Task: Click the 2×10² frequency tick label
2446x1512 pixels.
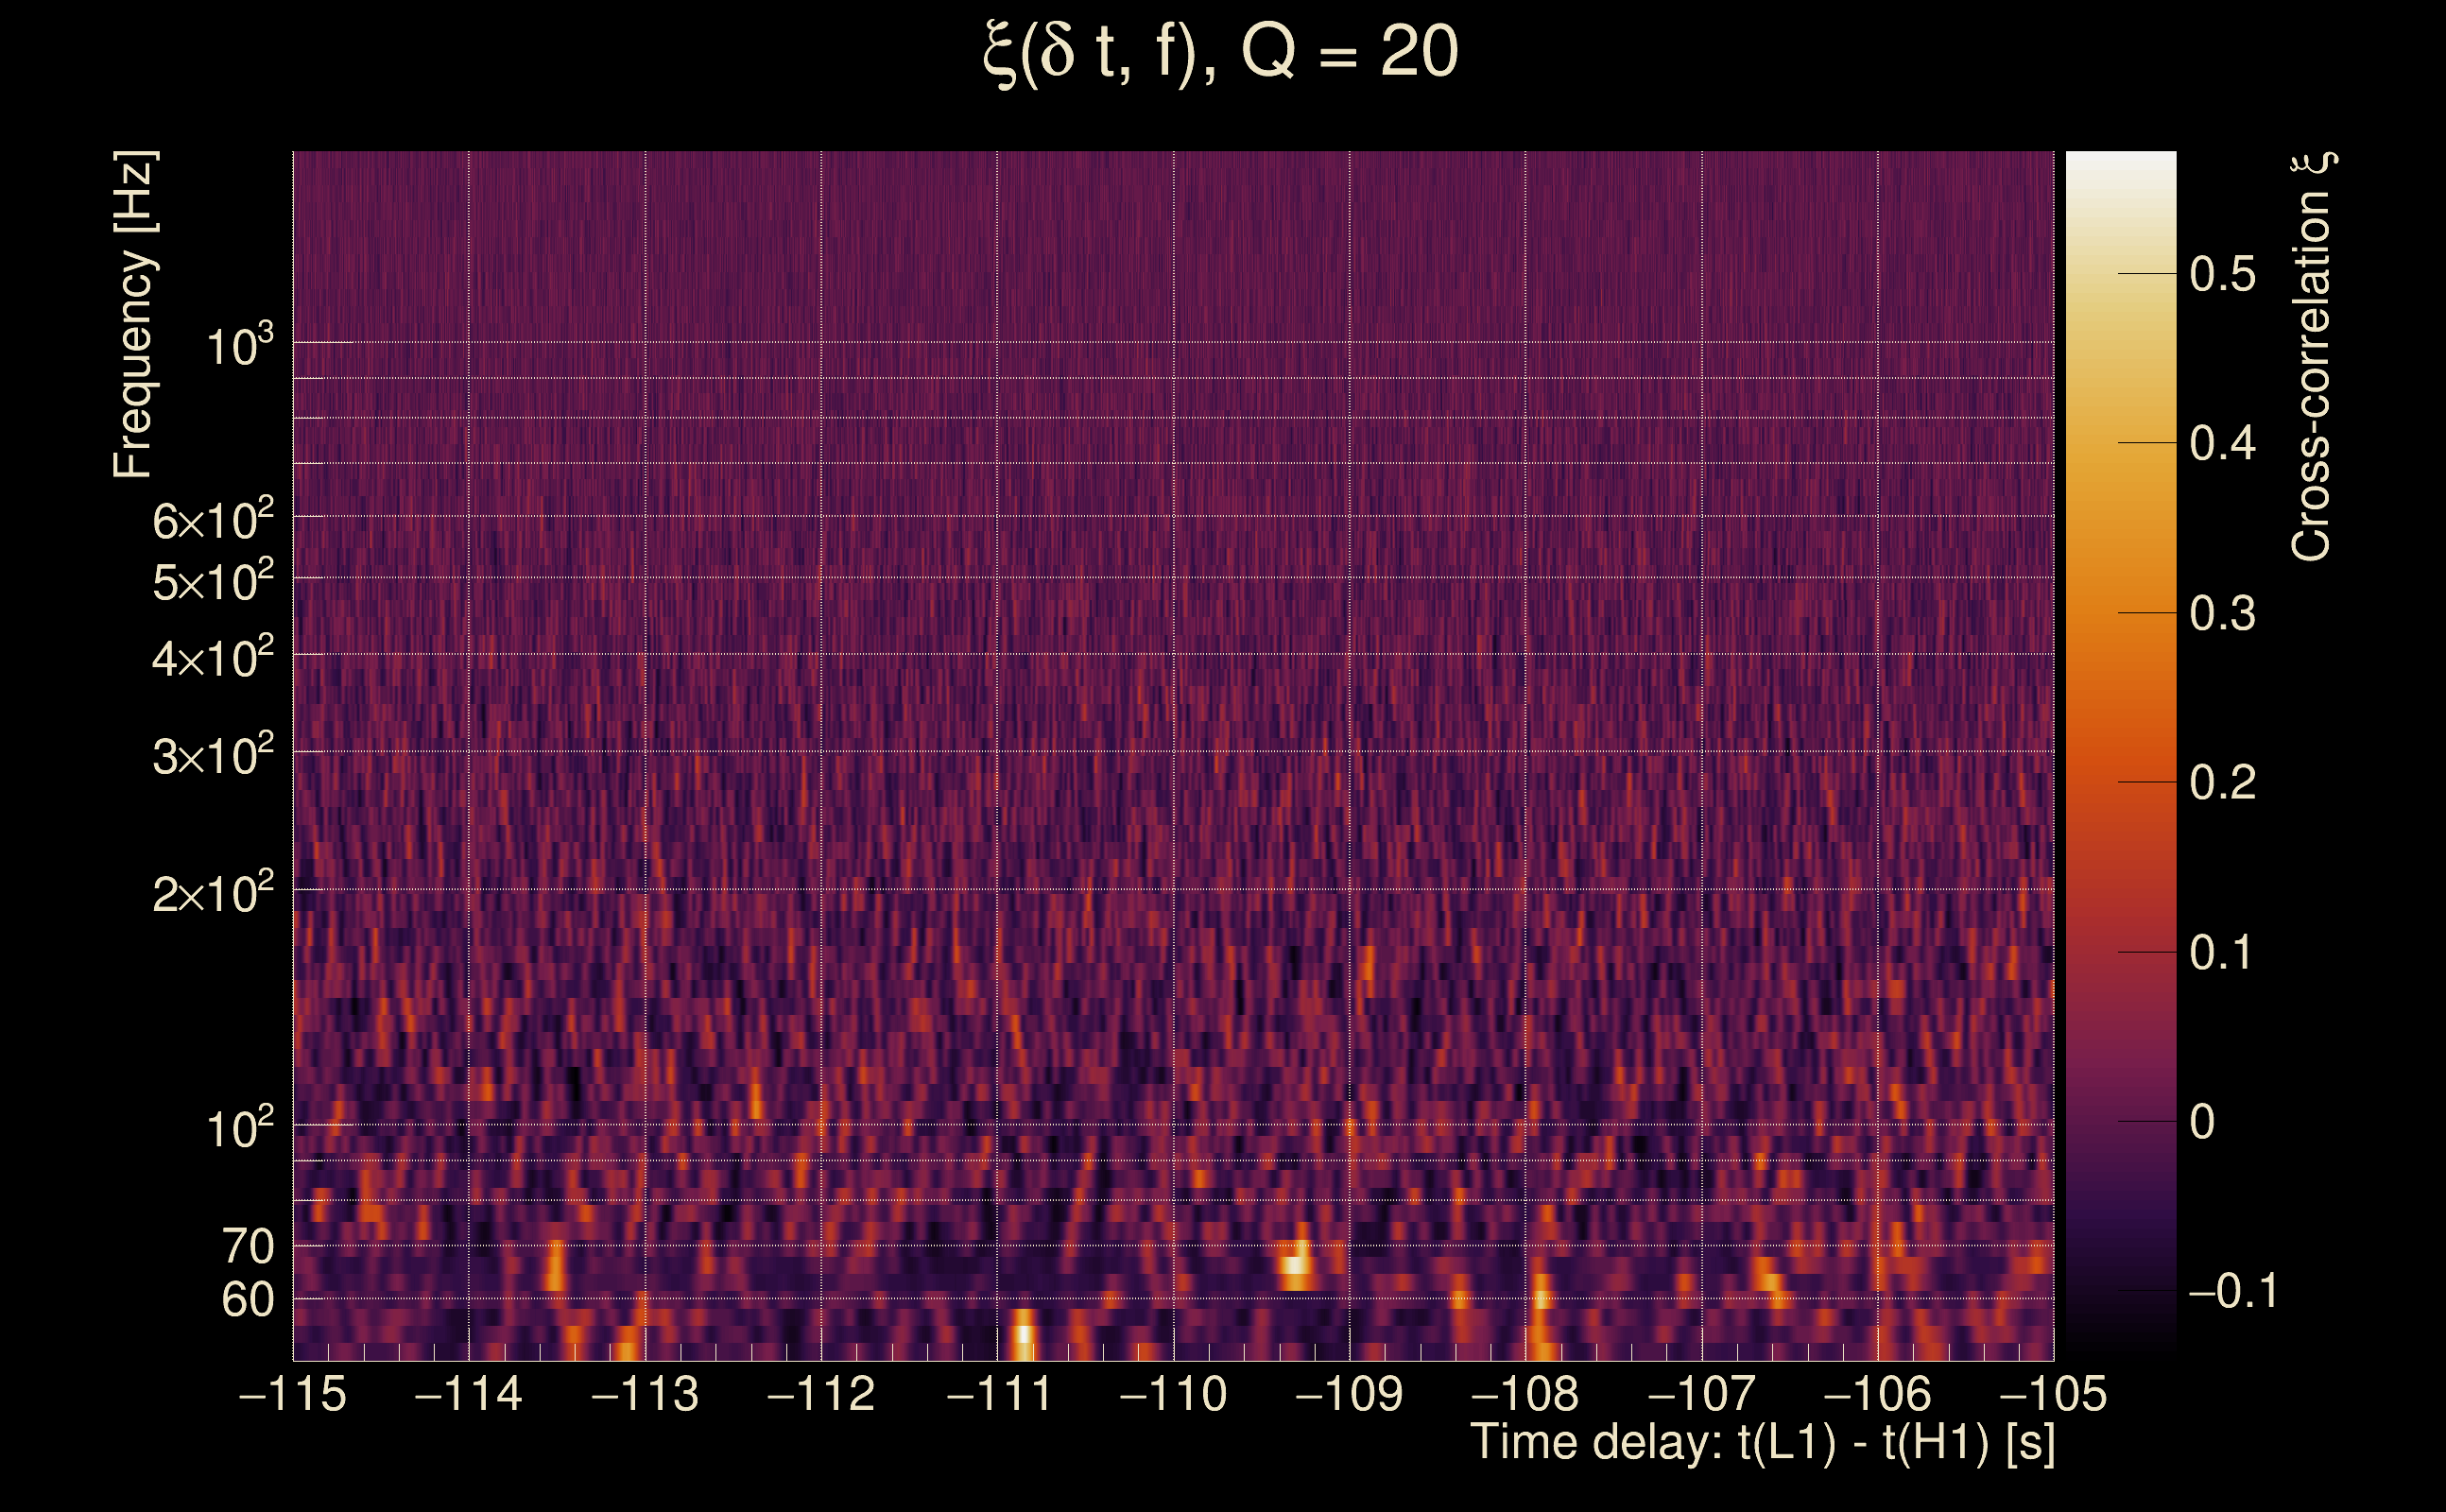Action: pos(213,892)
